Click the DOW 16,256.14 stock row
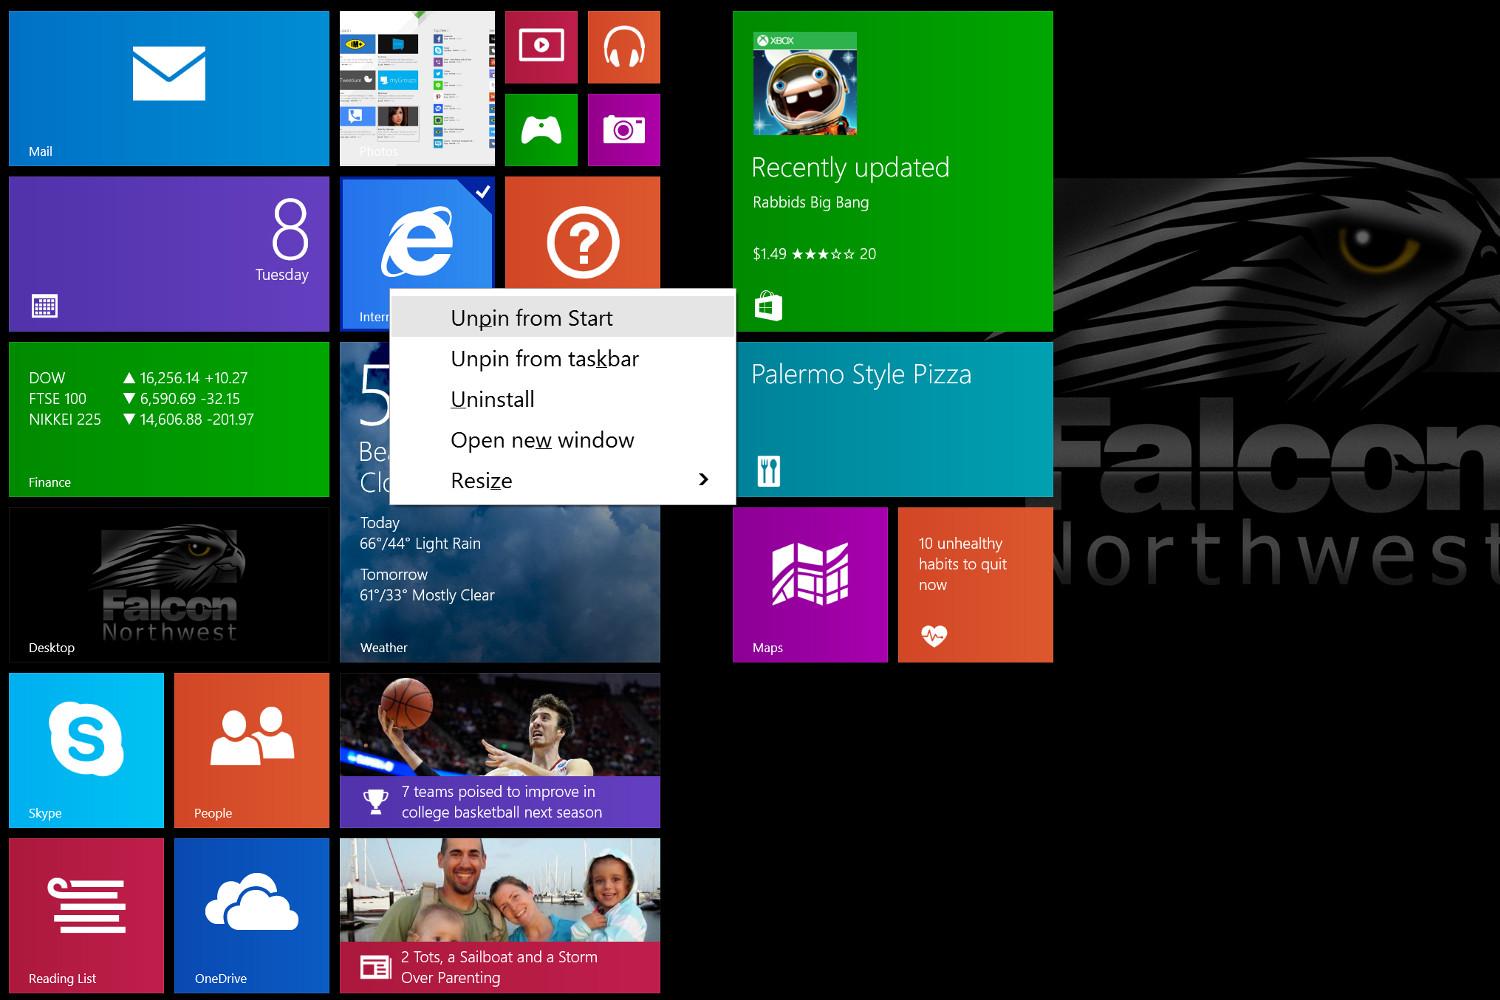Image resolution: width=1500 pixels, height=1000 pixels. click(138, 378)
